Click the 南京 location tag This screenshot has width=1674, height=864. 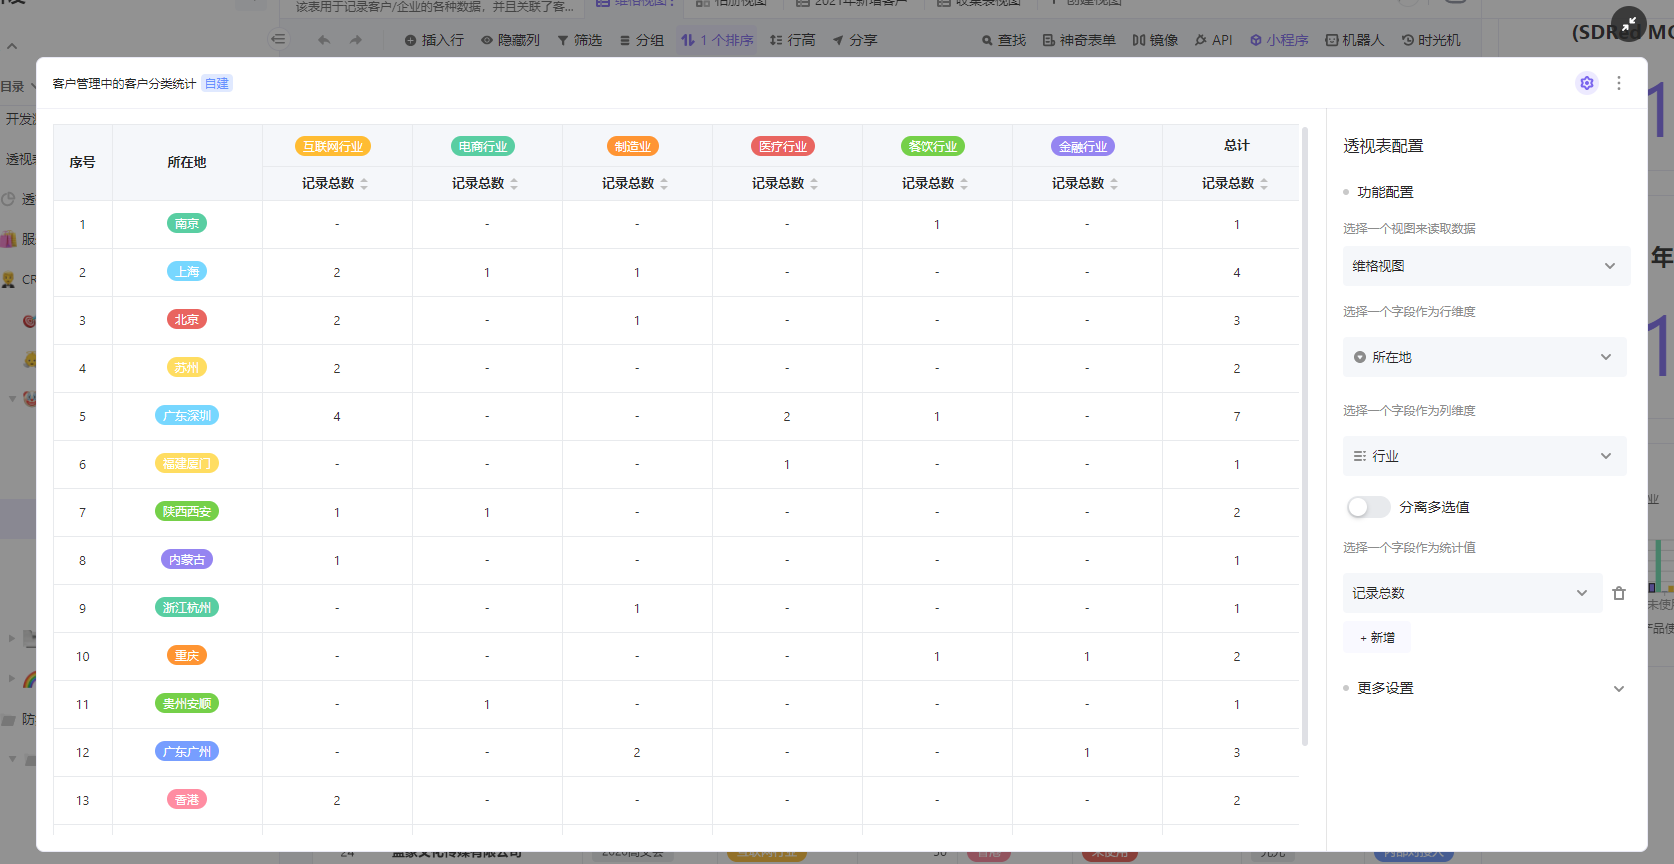pos(187,224)
